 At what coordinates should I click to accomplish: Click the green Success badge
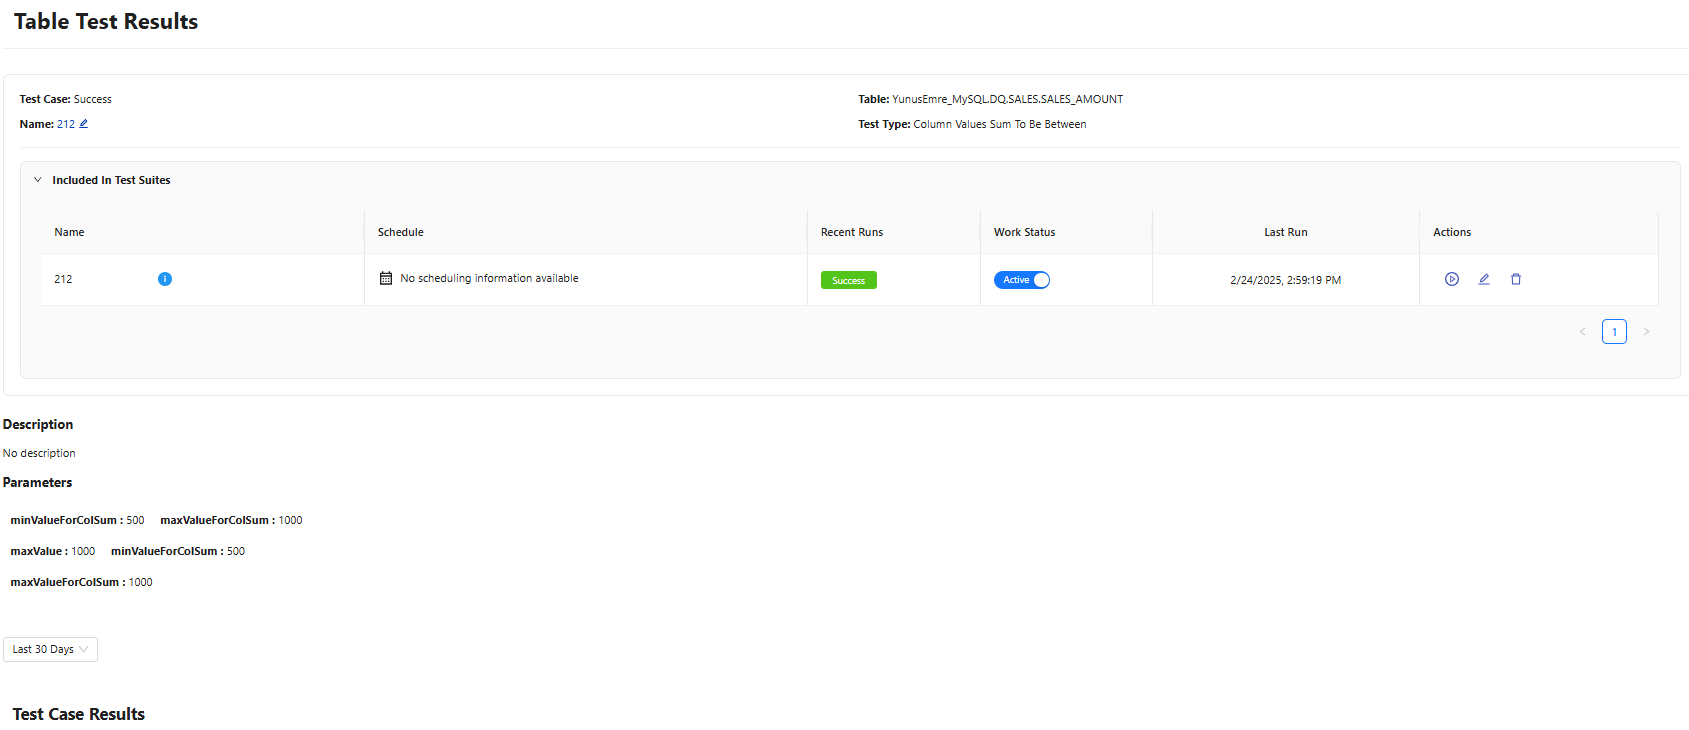[x=848, y=280]
